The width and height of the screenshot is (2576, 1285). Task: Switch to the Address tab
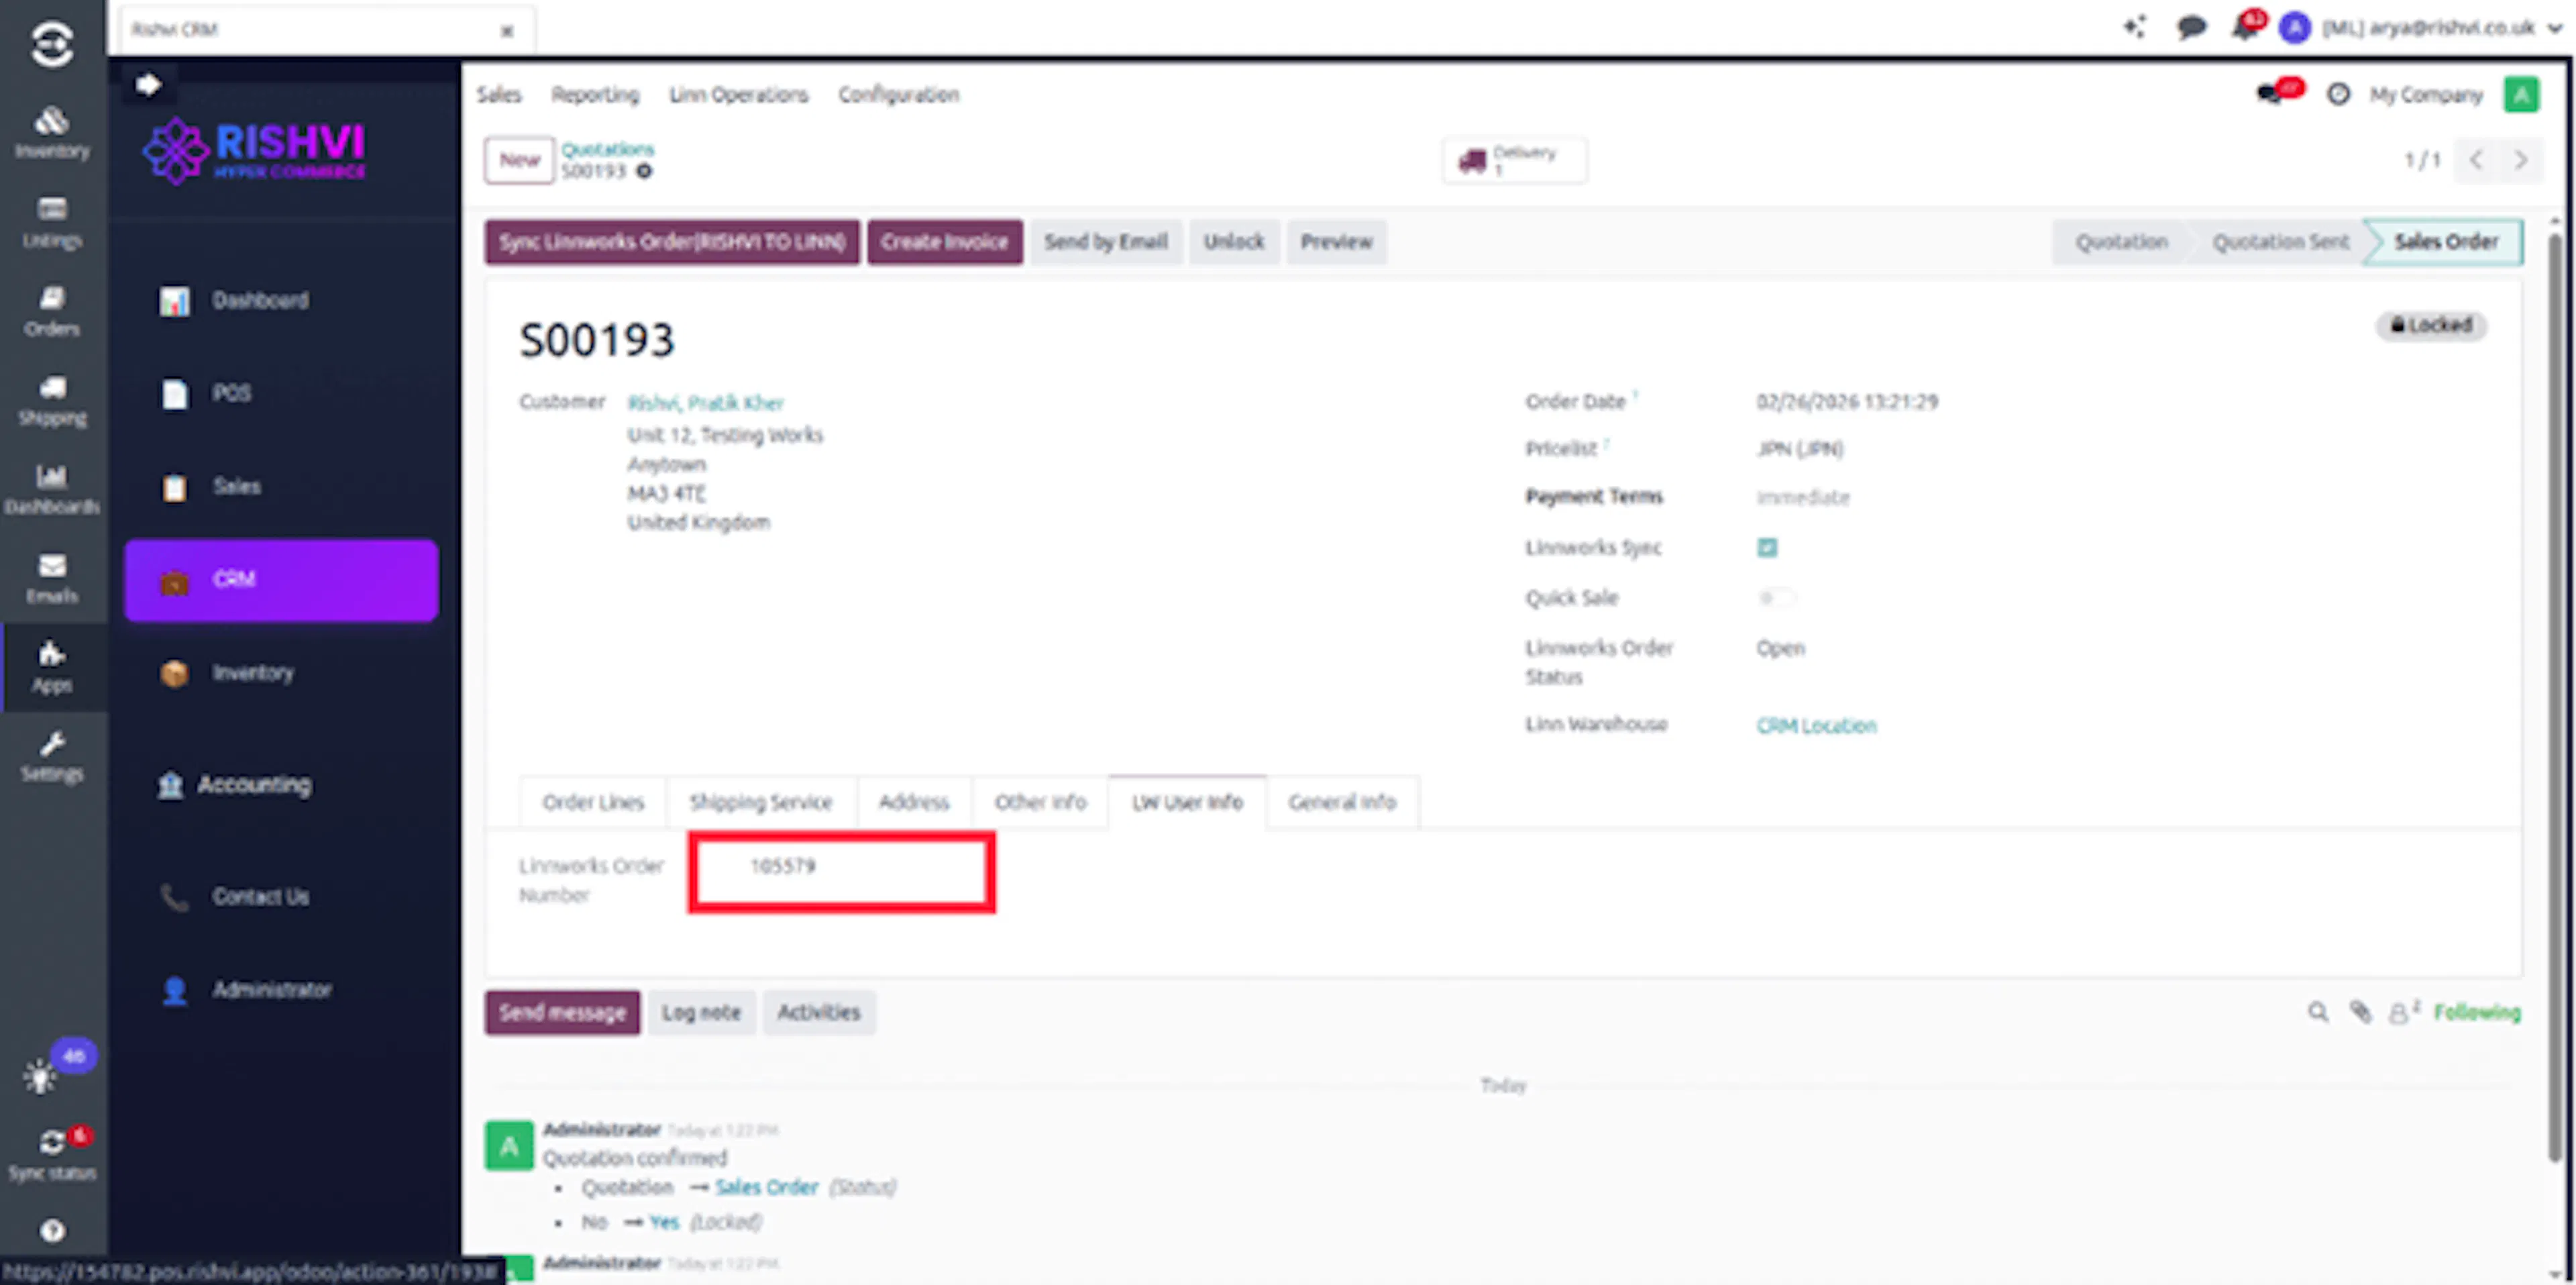(x=914, y=802)
